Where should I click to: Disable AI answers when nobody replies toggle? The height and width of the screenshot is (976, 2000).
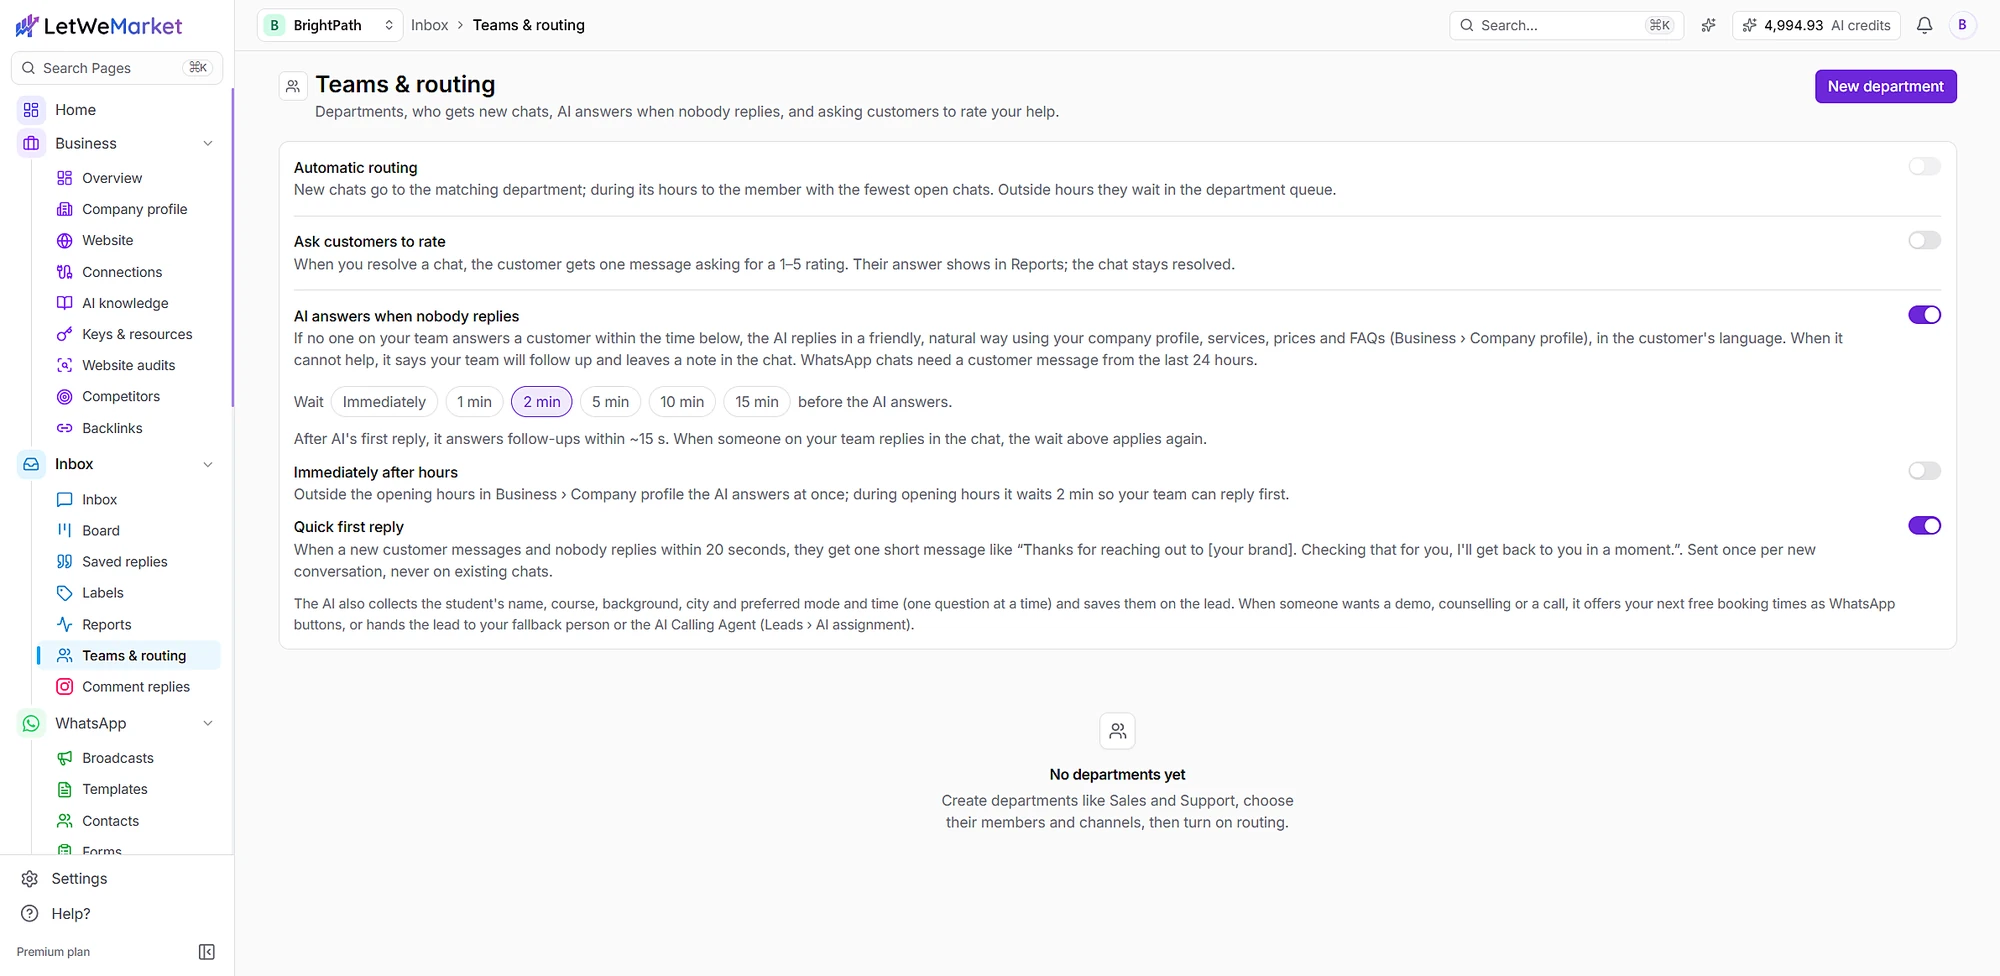1924,315
